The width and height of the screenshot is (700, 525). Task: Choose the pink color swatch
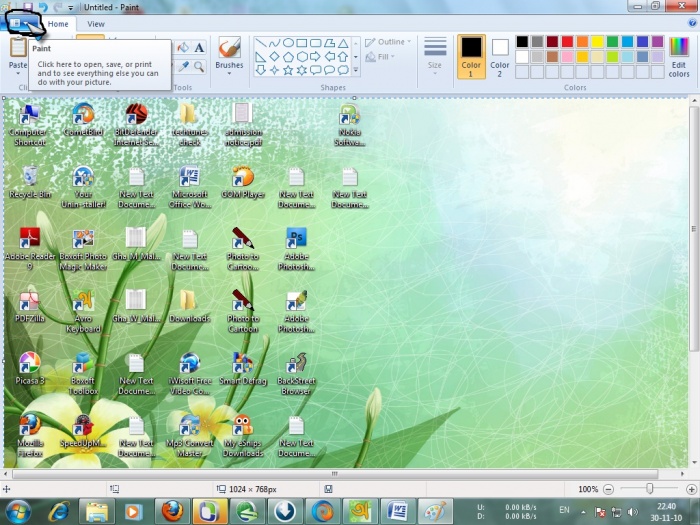[x=567, y=57]
